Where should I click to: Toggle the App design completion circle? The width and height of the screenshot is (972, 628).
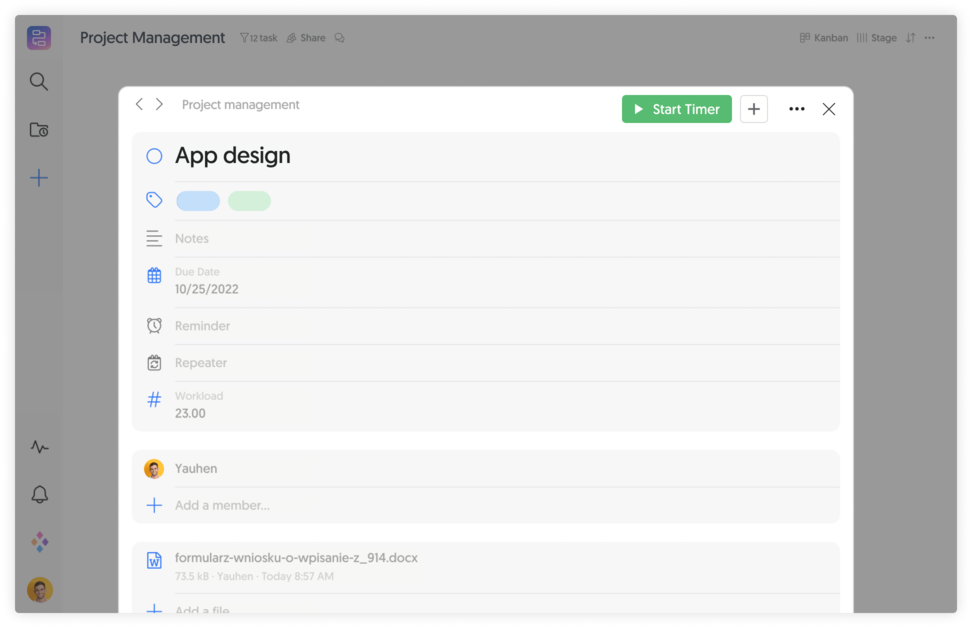pos(153,156)
